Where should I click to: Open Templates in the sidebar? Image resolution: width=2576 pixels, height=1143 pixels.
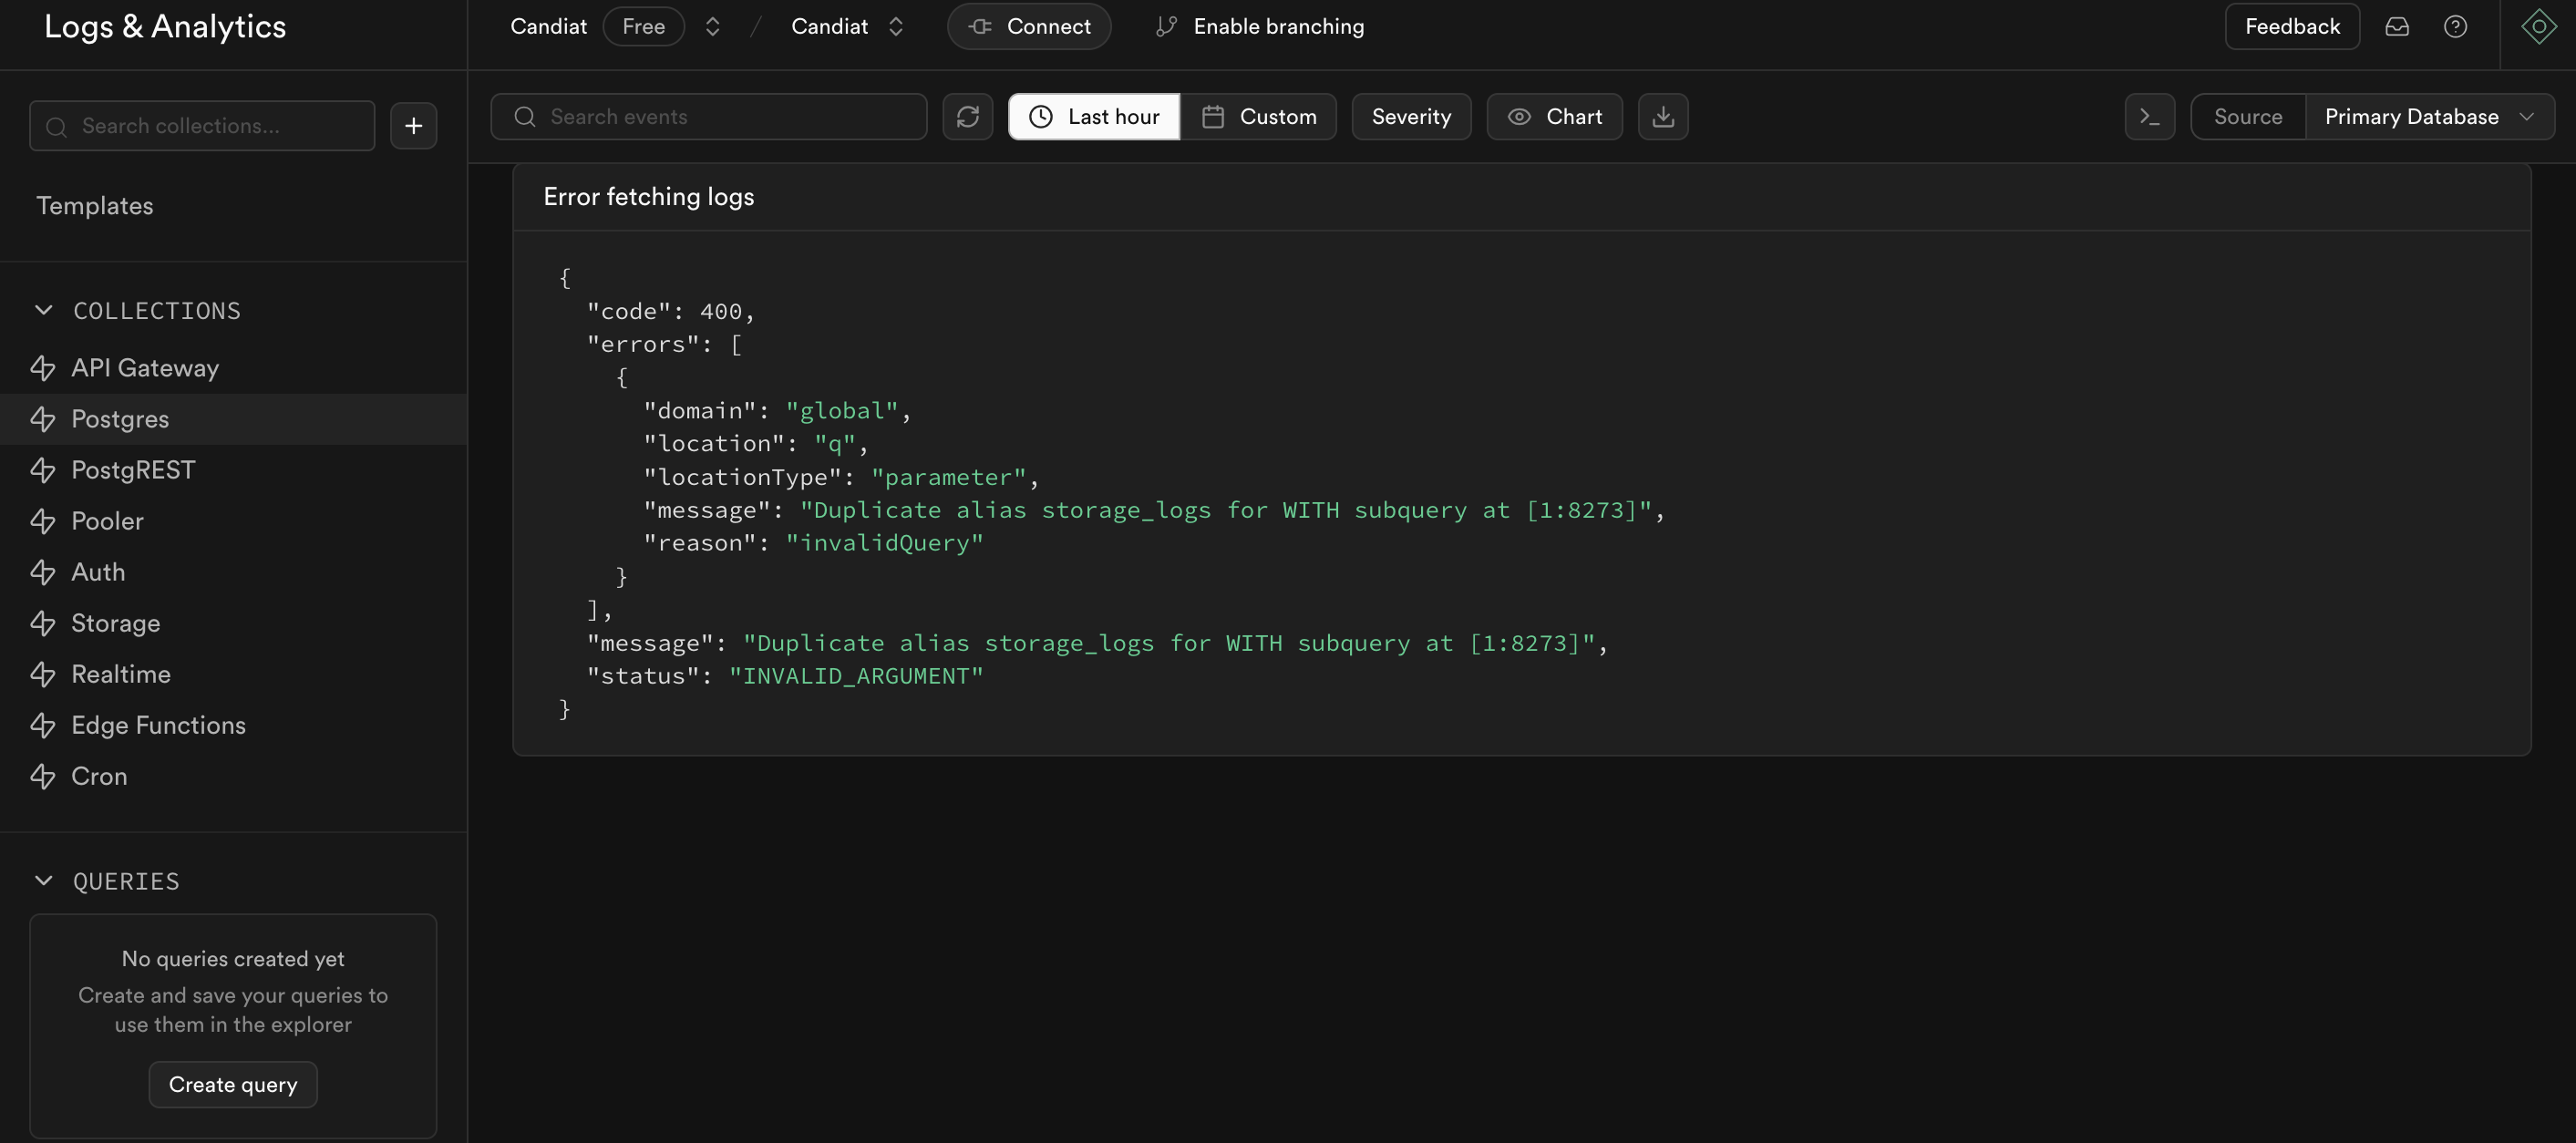pyautogui.click(x=95, y=206)
